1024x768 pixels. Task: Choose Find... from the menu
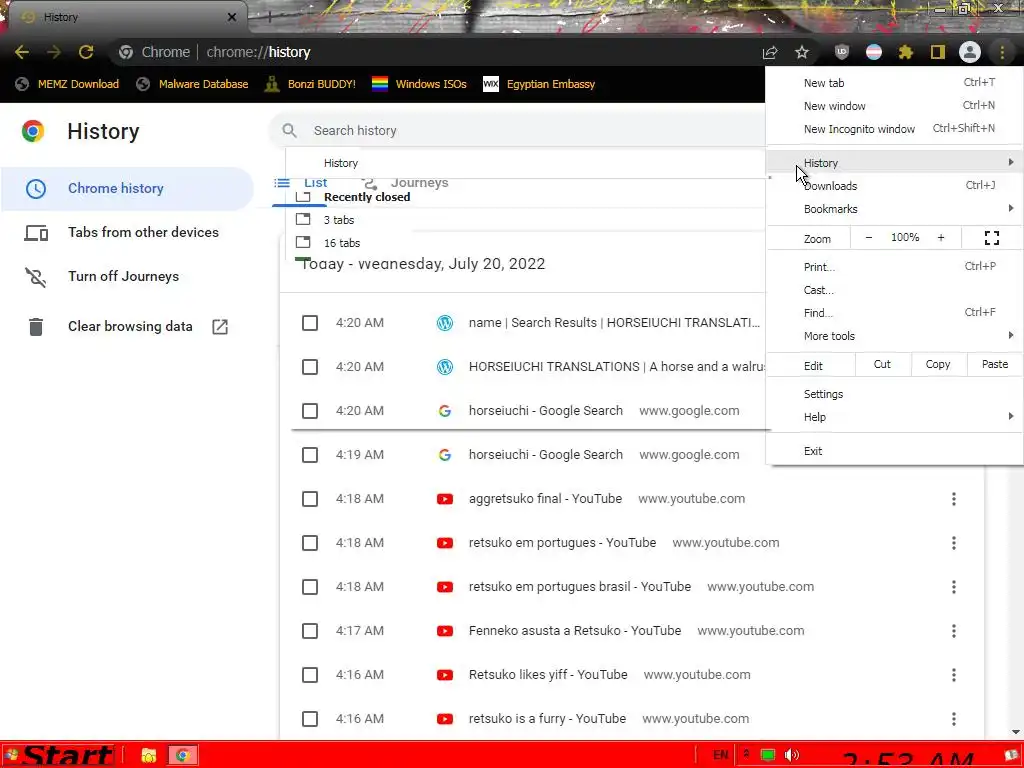pyautogui.click(x=895, y=313)
